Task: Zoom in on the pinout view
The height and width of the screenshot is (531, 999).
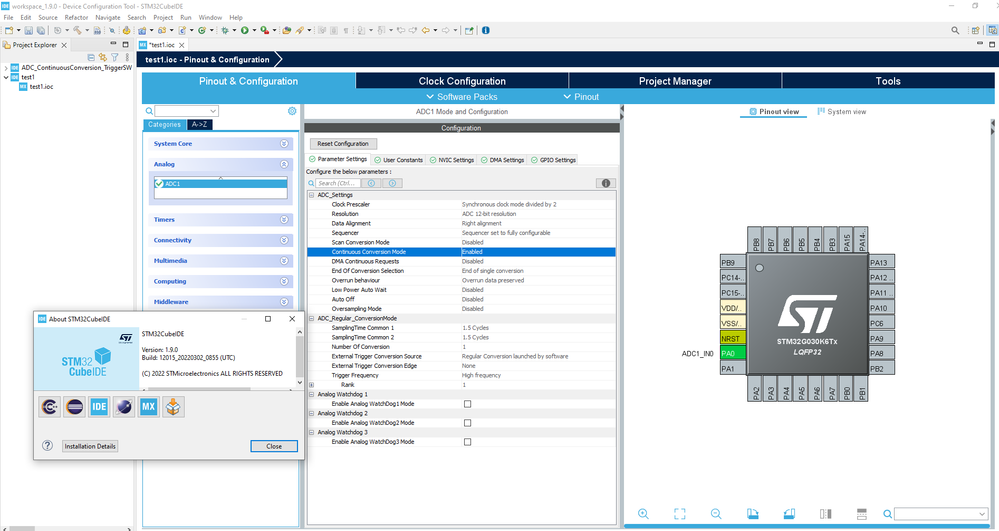Action: point(643,514)
